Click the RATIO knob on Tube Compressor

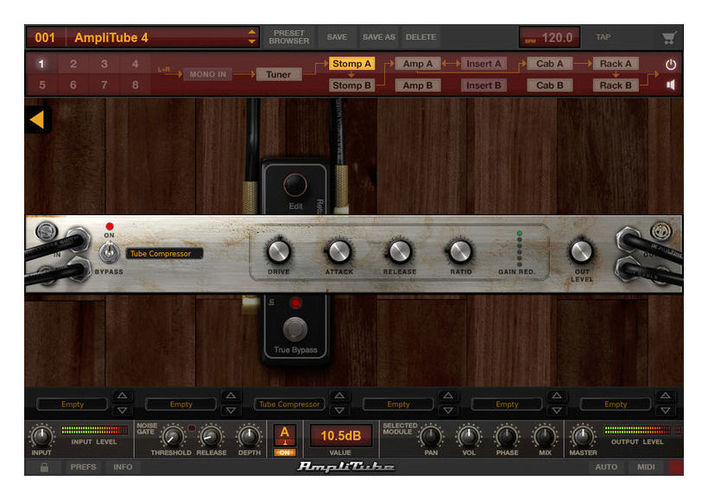coord(460,251)
